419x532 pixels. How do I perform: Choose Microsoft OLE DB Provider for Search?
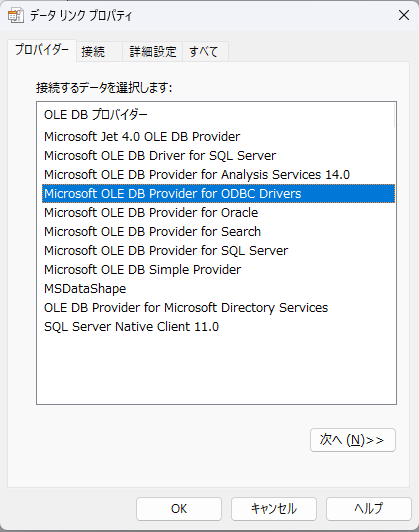(x=218, y=232)
